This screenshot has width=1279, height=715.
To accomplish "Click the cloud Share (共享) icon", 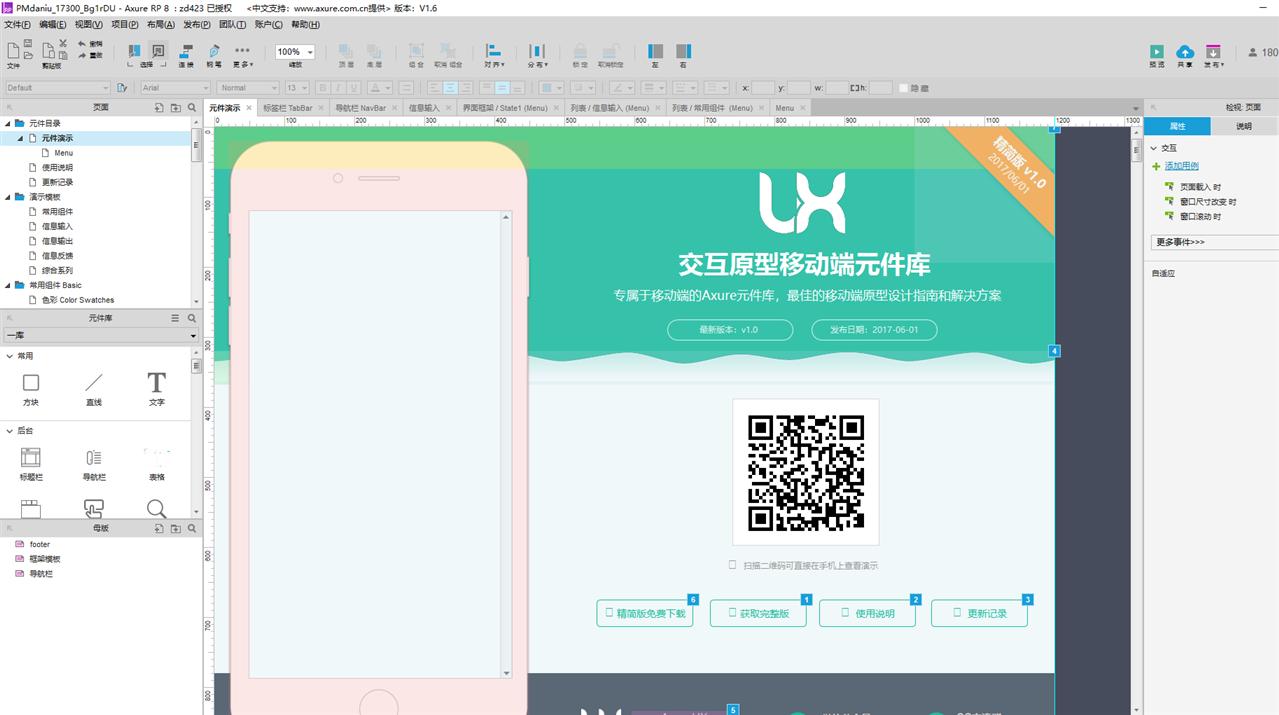I will click(x=1184, y=52).
